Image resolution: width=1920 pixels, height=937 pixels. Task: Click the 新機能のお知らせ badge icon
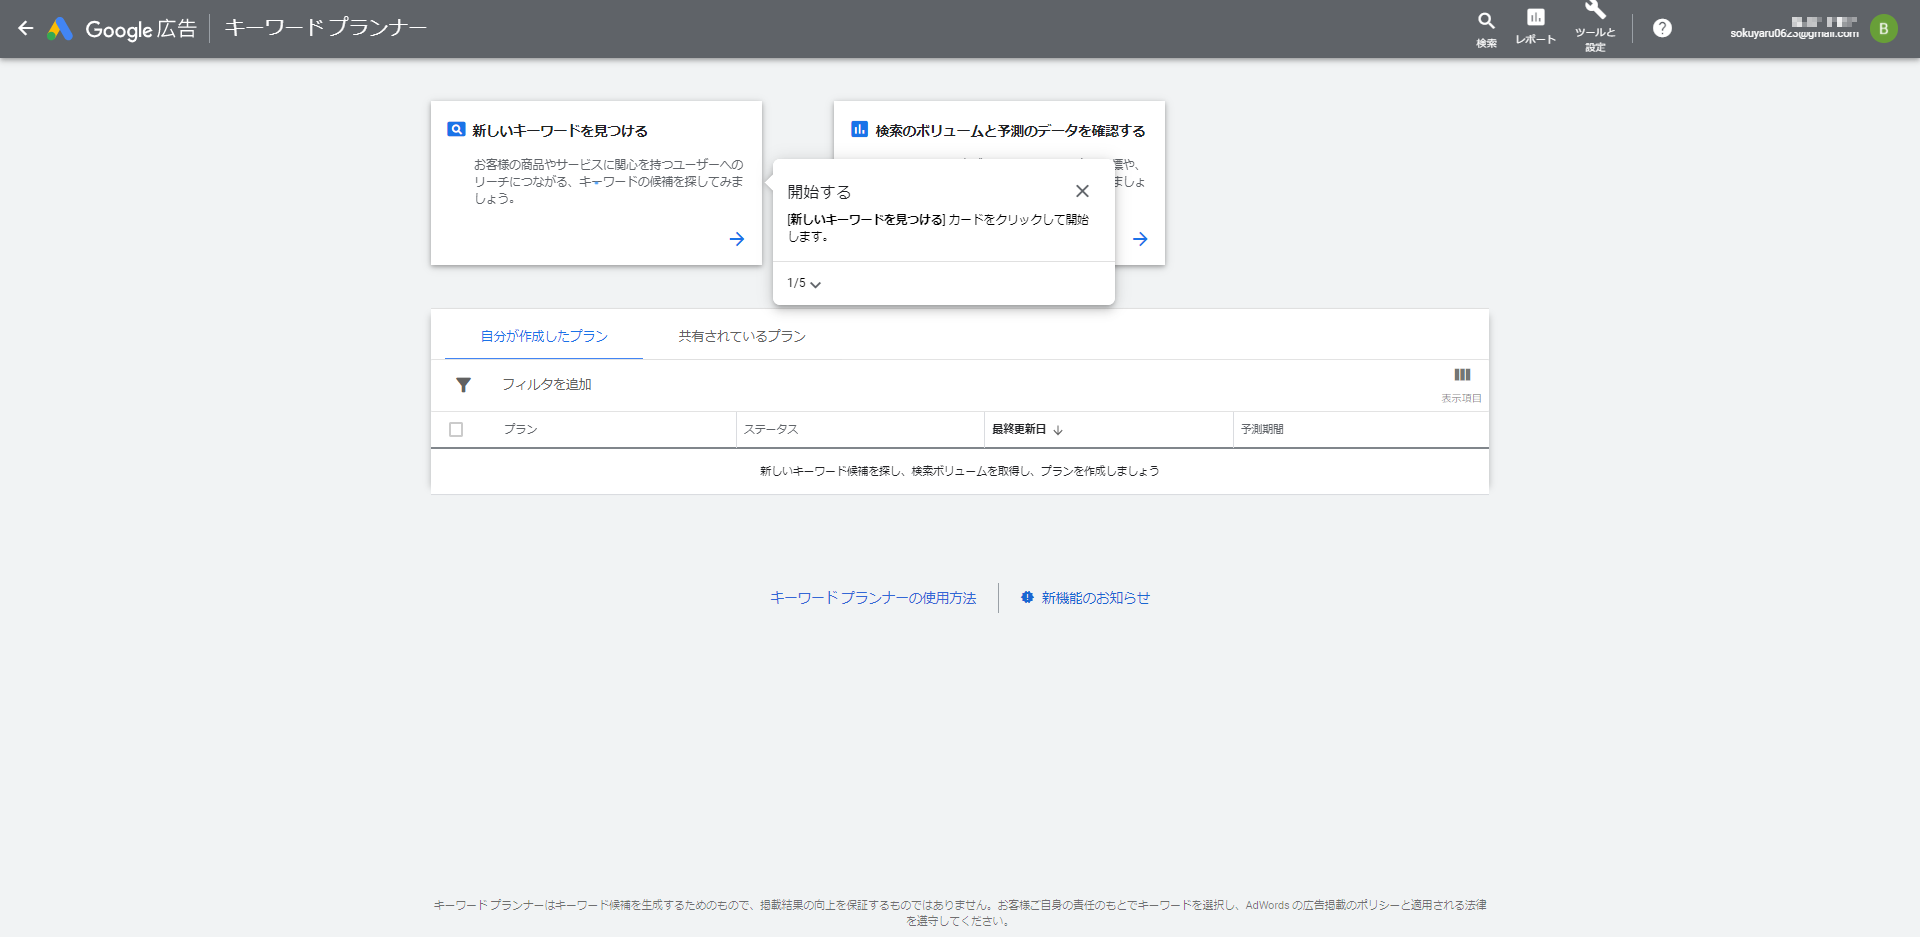click(x=1027, y=597)
